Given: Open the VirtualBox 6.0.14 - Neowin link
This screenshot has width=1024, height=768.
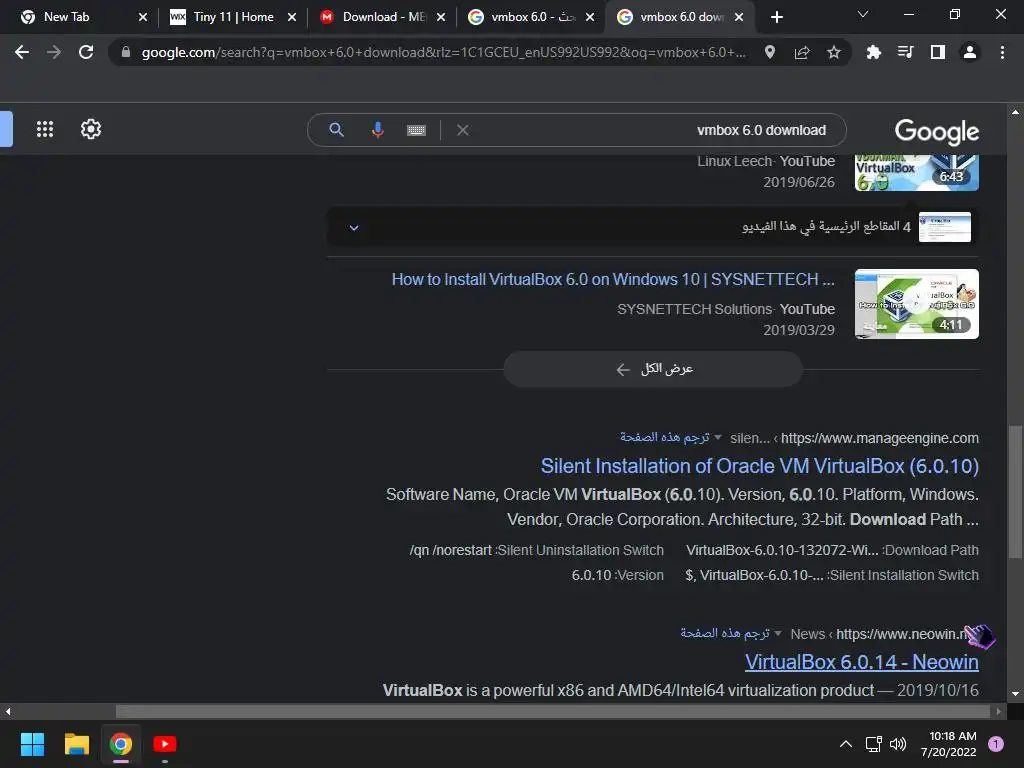Looking at the screenshot, I should pos(861,662).
